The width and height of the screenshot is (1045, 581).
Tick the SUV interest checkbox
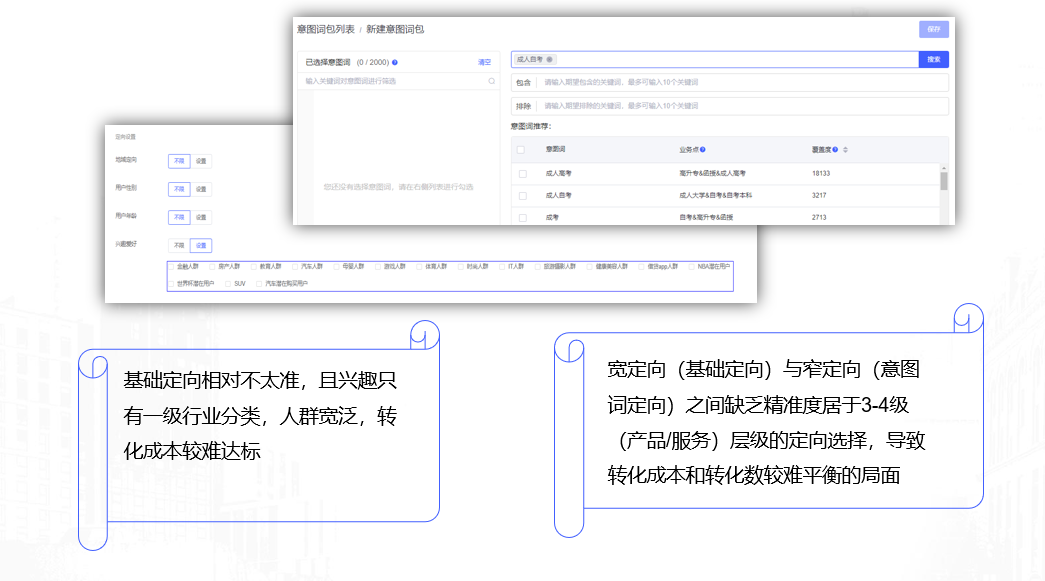pyautogui.click(x=229, y=284)
